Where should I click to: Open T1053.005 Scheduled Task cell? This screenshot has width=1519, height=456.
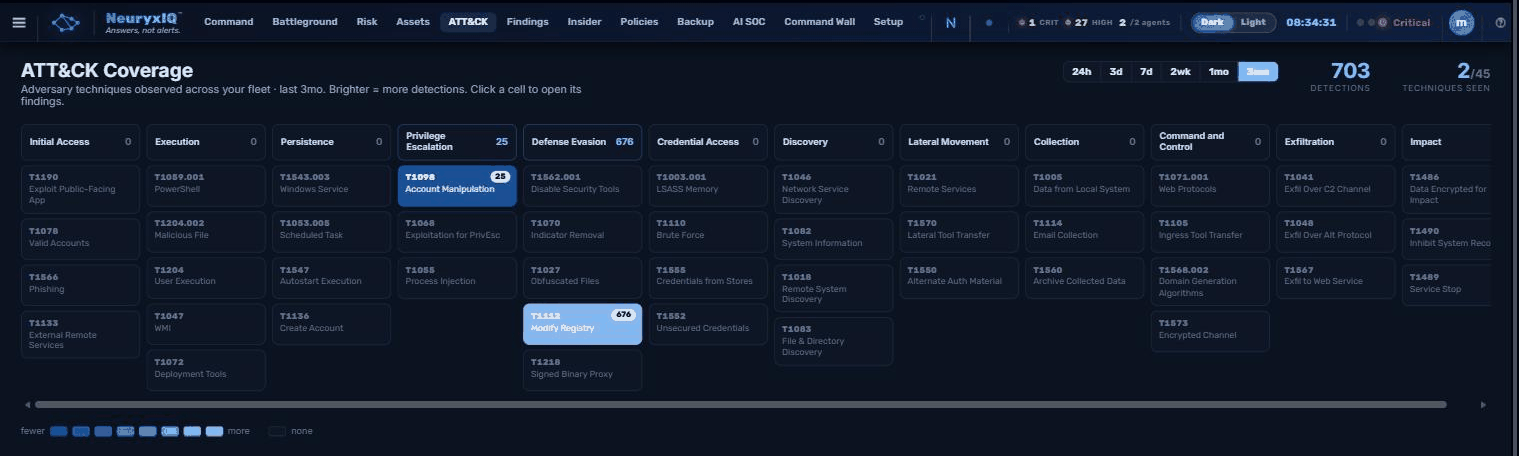tap(332, 232)
